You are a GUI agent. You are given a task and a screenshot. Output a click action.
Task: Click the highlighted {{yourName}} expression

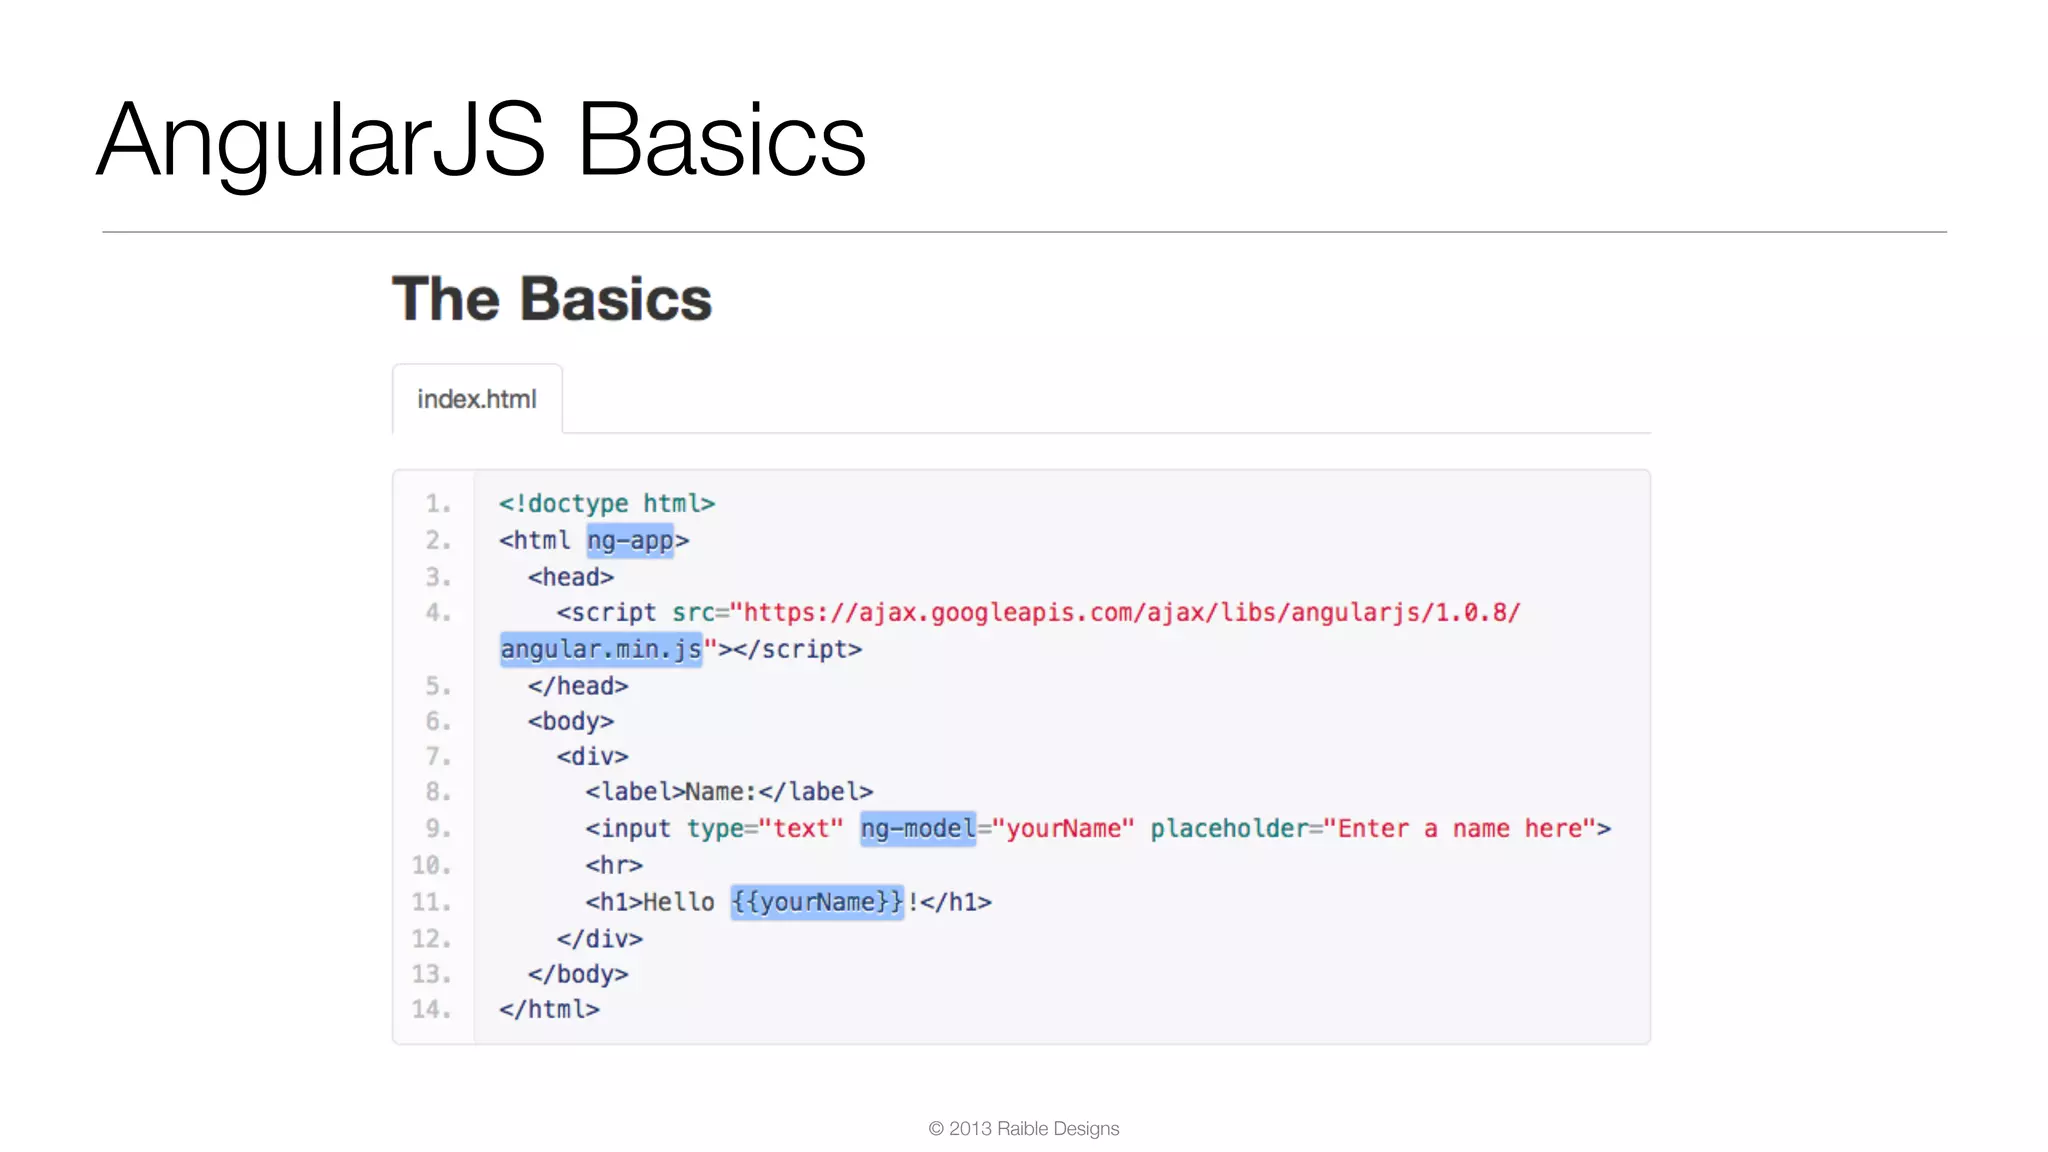coord(817,902)
